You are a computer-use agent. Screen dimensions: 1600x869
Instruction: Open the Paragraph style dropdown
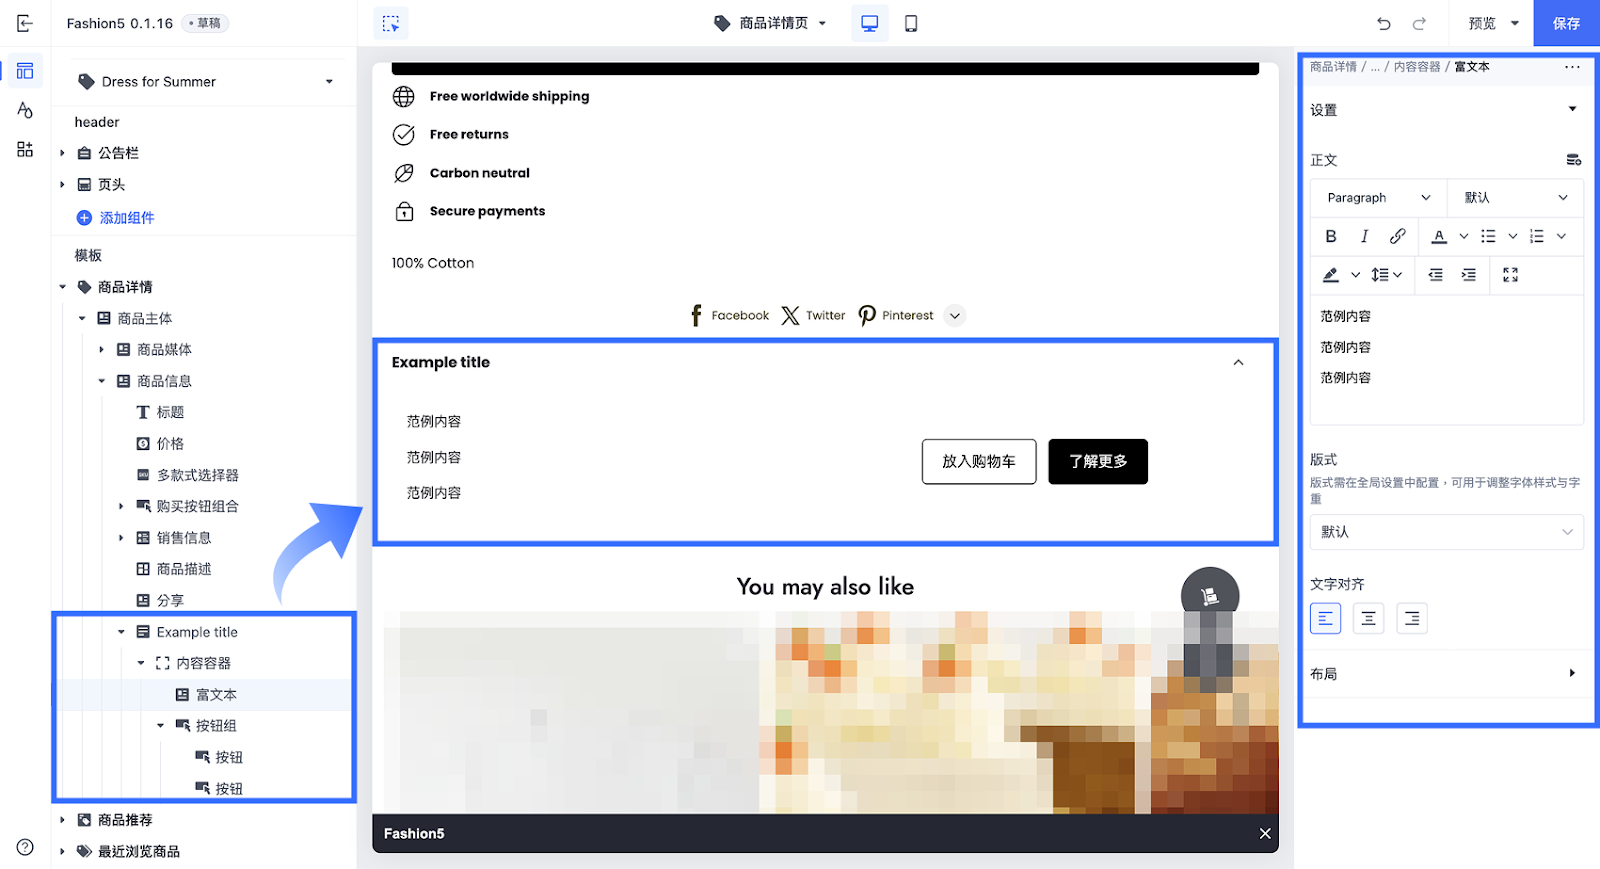[1378, 197]
